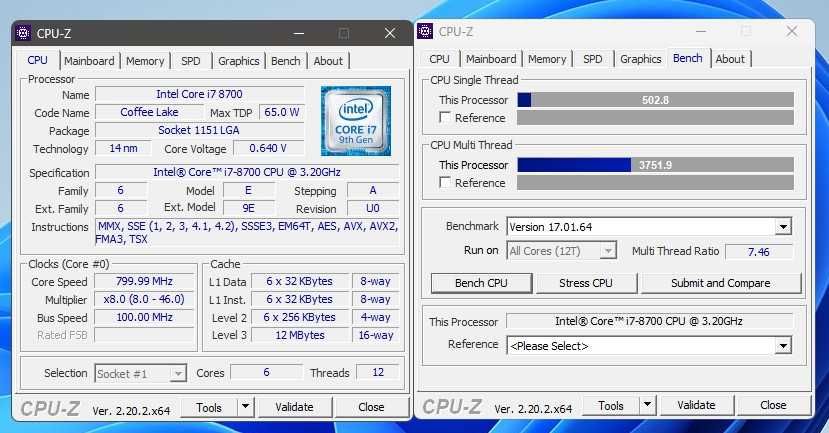Click the Core Voltage value 0.640 V
The width and height of the screenshot is (829, 433).
click(x=269, y=148)
